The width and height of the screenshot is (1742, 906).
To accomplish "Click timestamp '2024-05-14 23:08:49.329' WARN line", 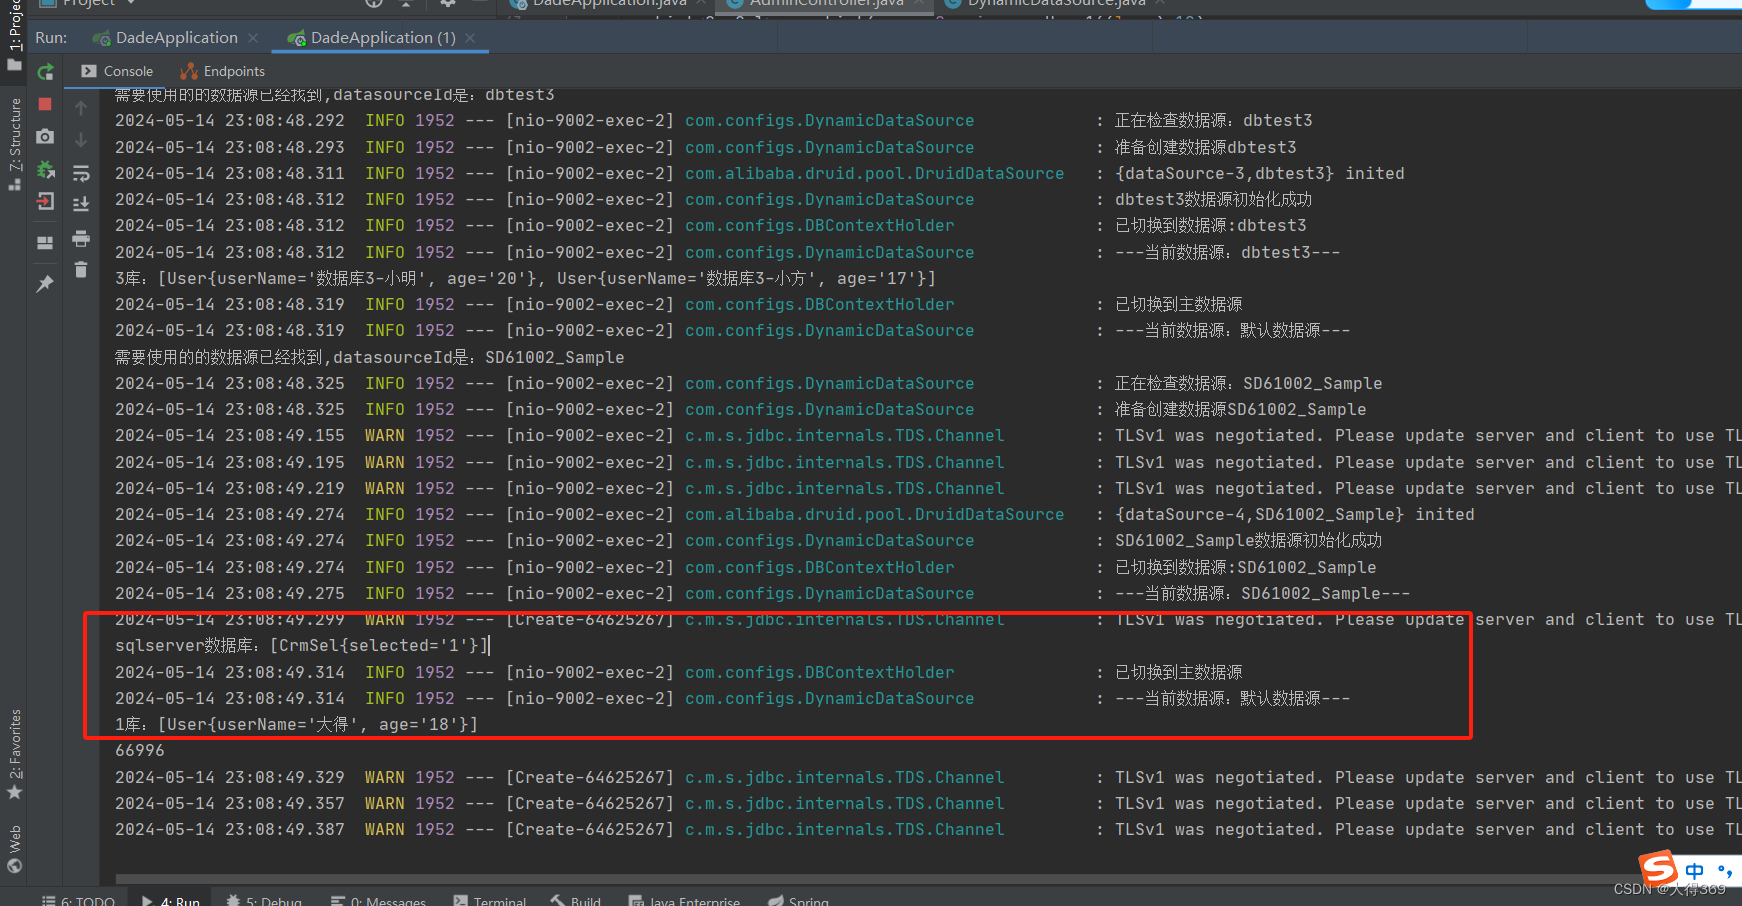I will [229, 778].
